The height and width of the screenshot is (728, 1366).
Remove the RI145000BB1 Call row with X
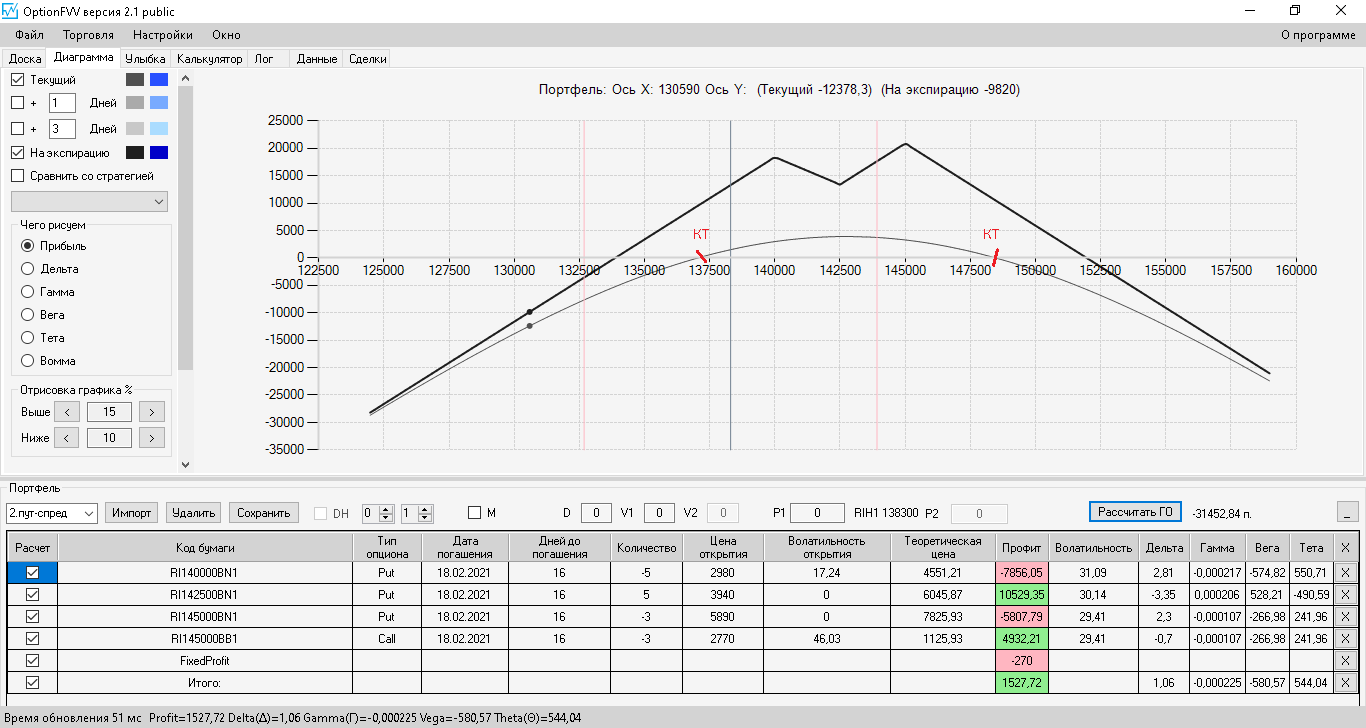1345,638
